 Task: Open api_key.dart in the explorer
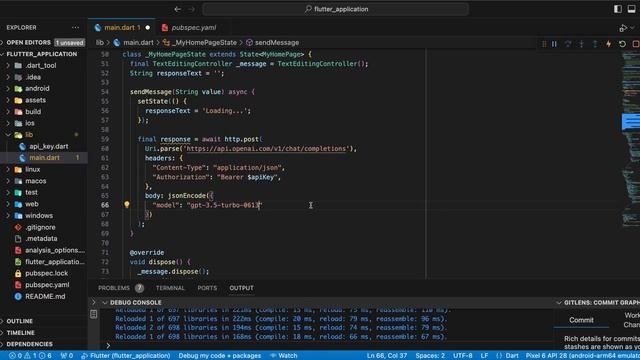point(44,146)
